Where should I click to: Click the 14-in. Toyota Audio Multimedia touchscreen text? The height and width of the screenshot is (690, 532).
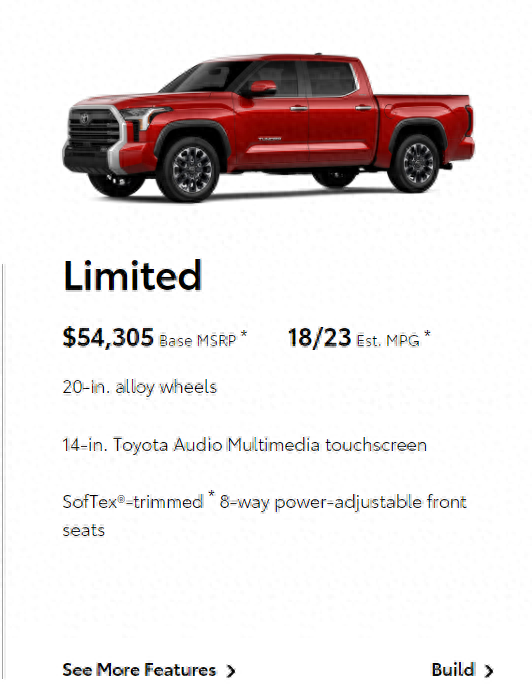coord(245,445)
